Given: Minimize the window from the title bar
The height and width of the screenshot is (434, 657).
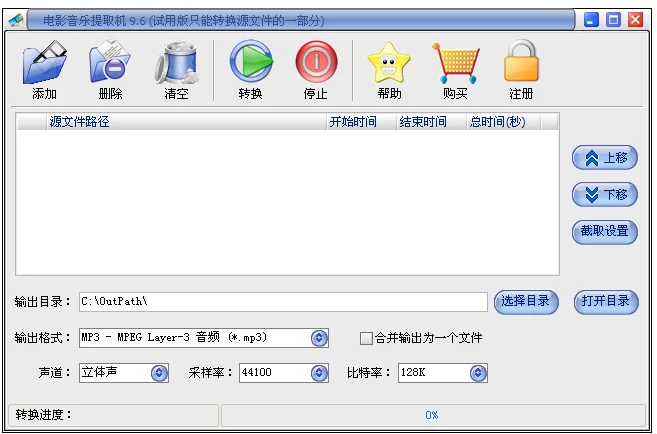Looking at the screenshot, I should [591, 20].
